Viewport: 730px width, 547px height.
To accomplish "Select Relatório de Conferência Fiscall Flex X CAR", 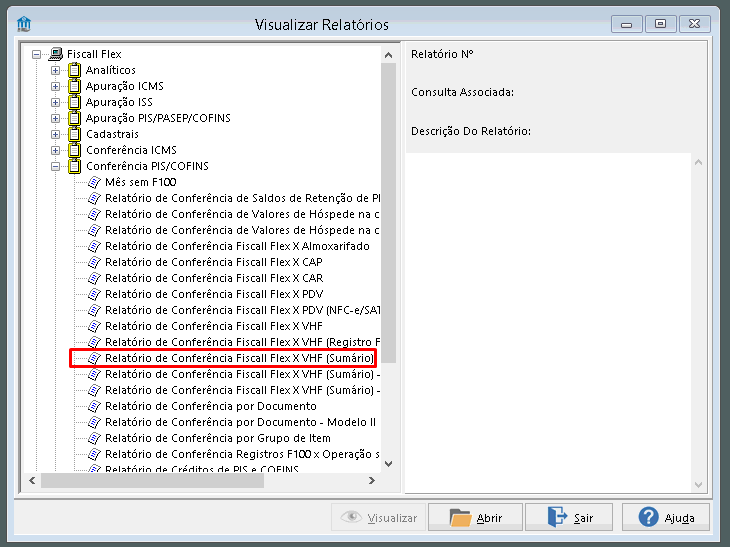I will click(x=214, y=278).
